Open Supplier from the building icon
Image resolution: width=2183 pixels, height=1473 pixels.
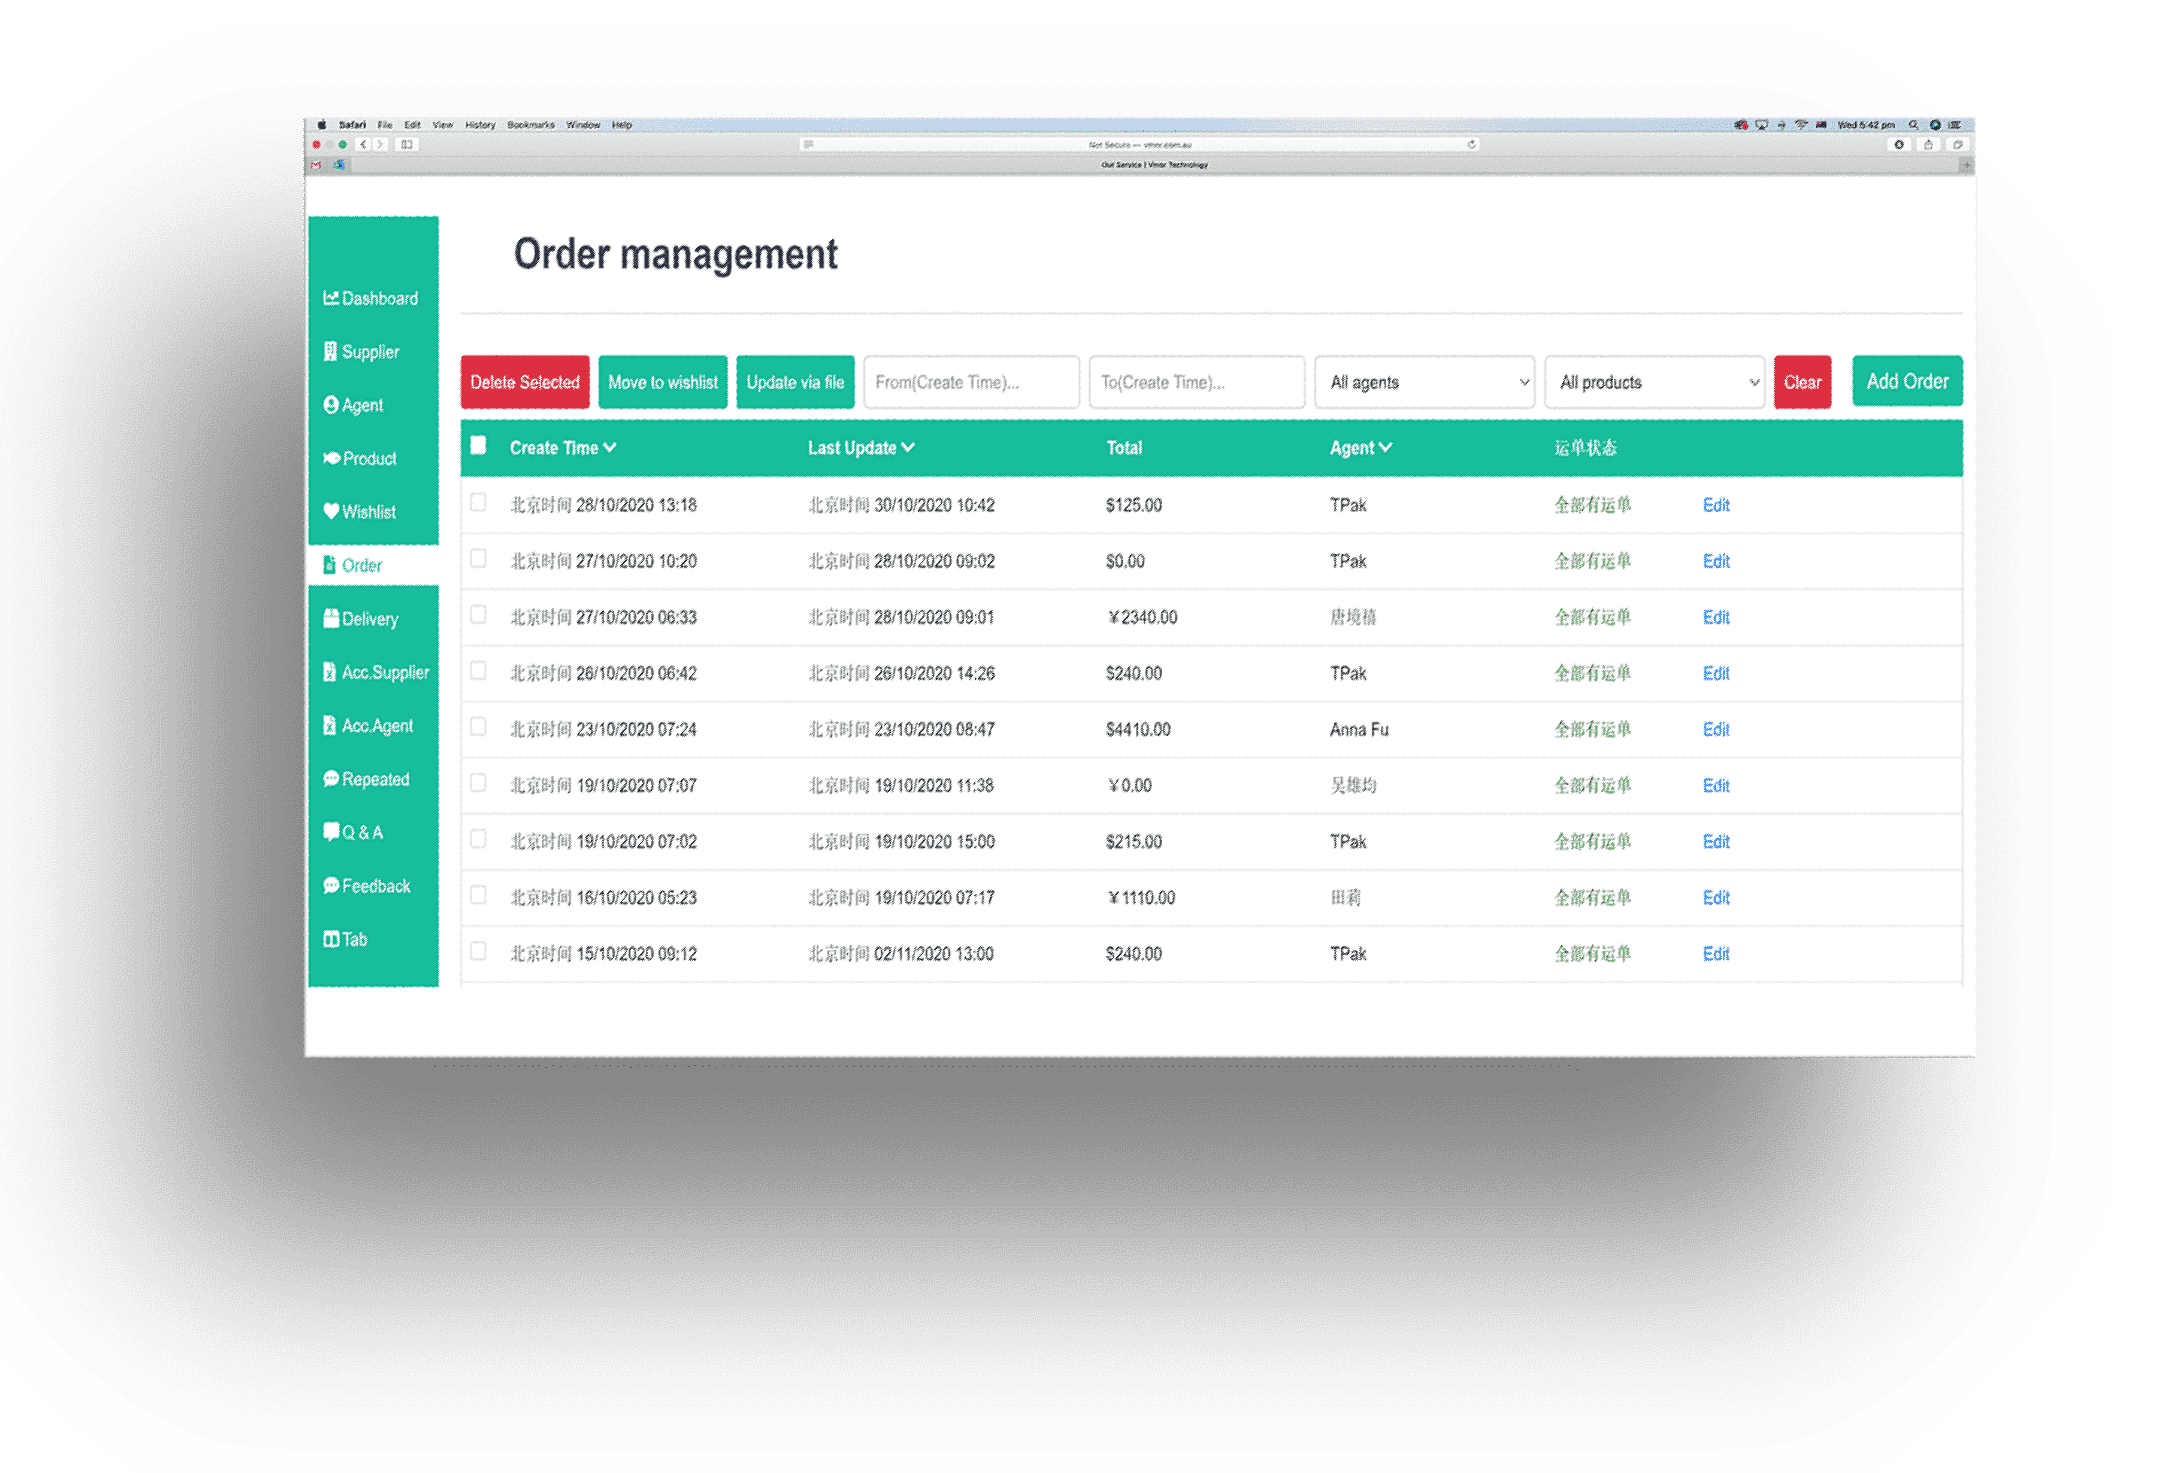tap(331, 352)
